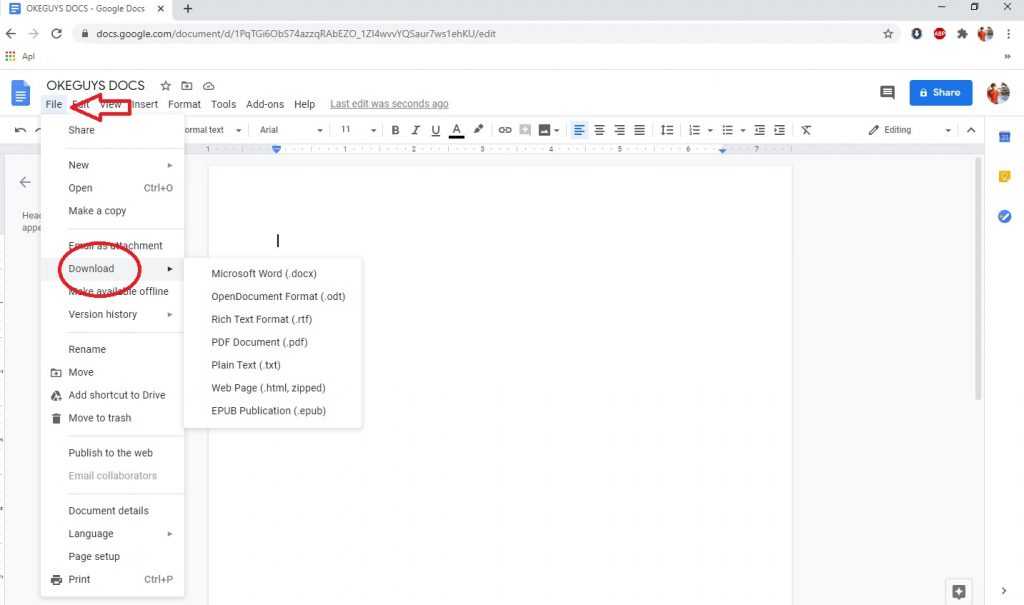Insert a numbered list
Screen dimensions: 1024x605
coord(694,130)
